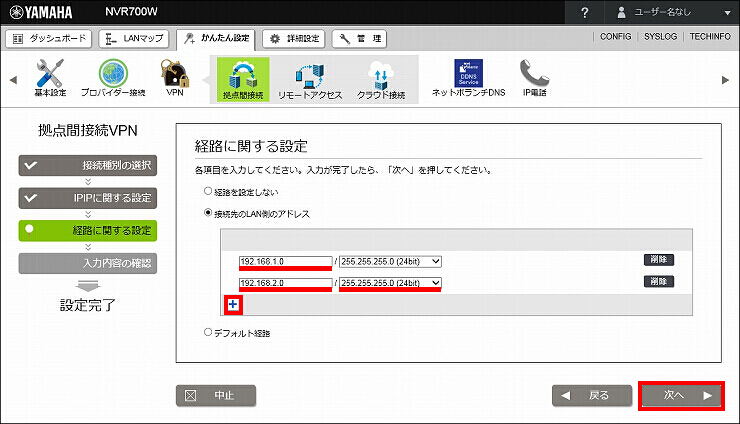Switch to 詳細設定 tab
Viewport: 740px width, 424px height.
click(294, 39)
